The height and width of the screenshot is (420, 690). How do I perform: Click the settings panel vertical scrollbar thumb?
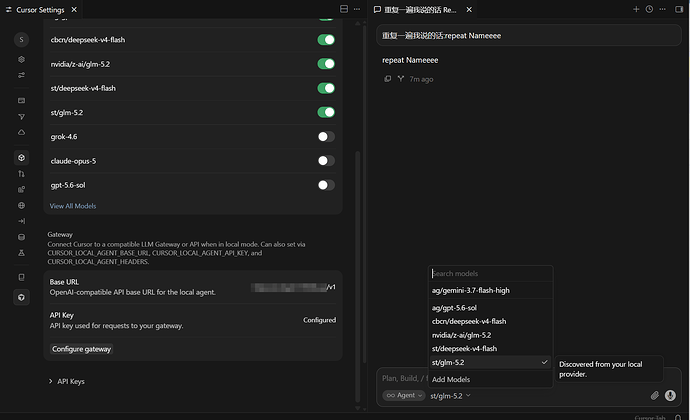point(358,277)
